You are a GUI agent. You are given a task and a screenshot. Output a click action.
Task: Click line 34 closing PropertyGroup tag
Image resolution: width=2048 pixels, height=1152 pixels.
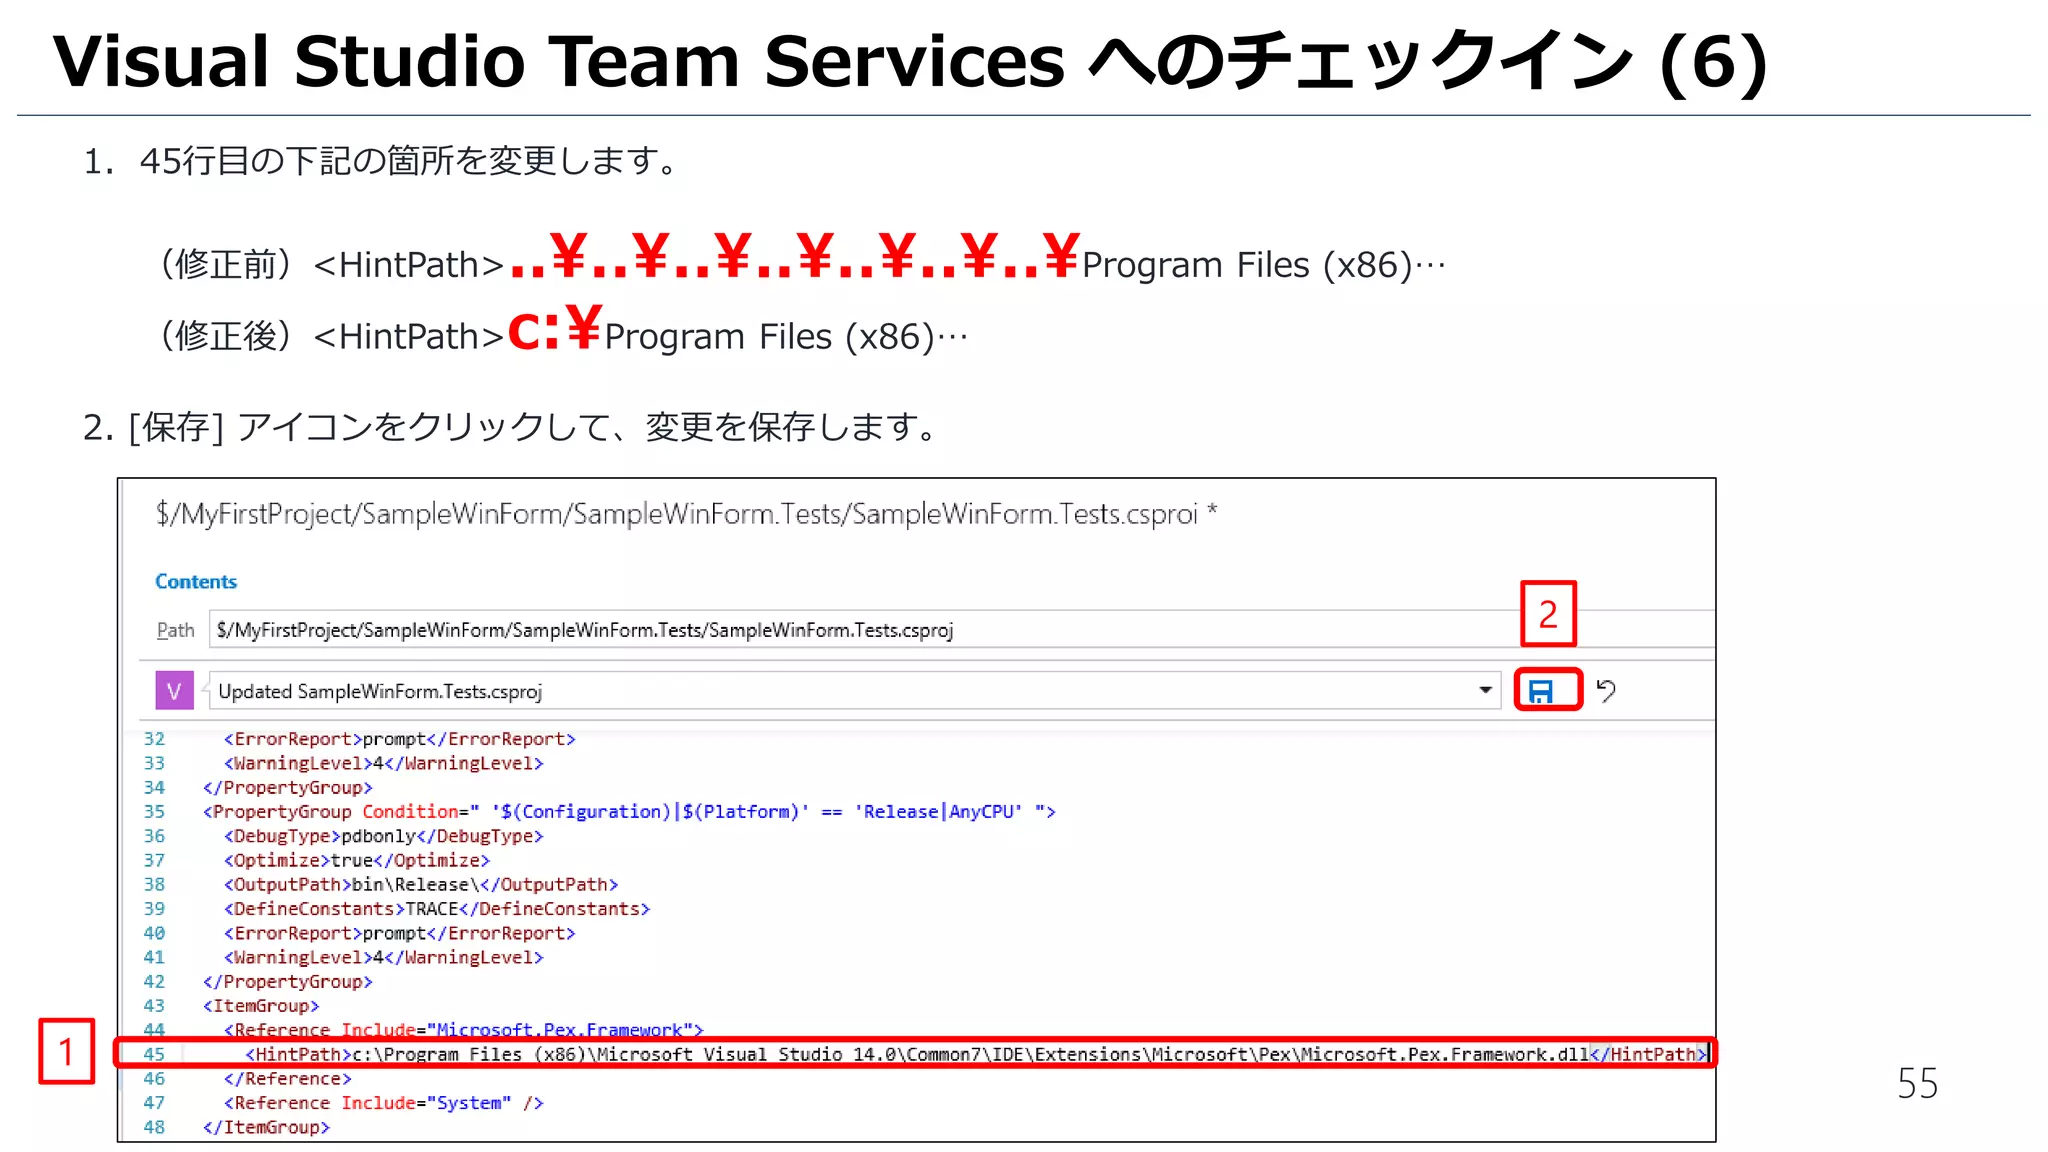[x=287, y=788]
